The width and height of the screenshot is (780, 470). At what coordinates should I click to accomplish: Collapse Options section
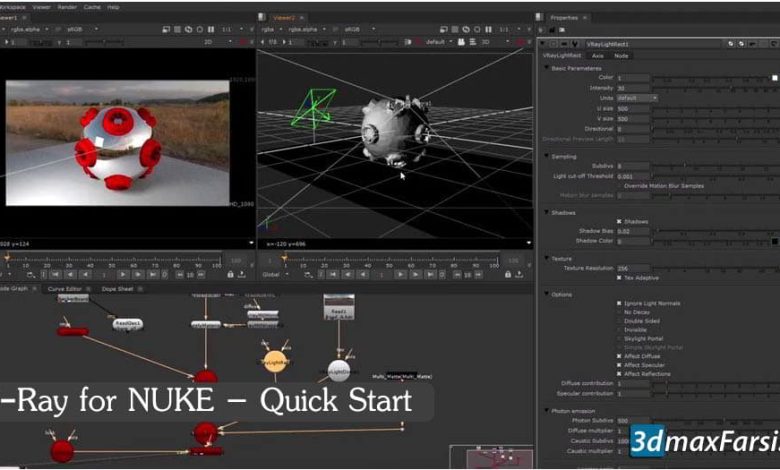pyautogui.click(x=547, y=294)
